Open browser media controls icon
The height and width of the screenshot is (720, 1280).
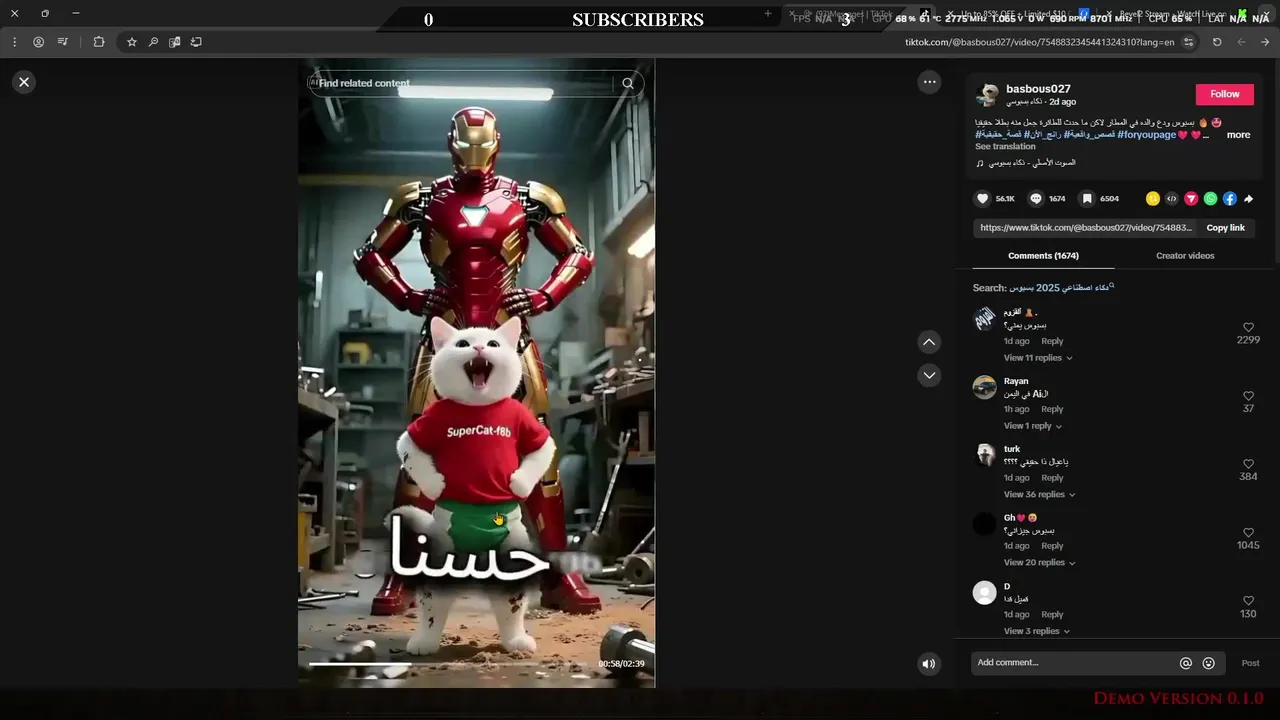click(x=63, y=42)
